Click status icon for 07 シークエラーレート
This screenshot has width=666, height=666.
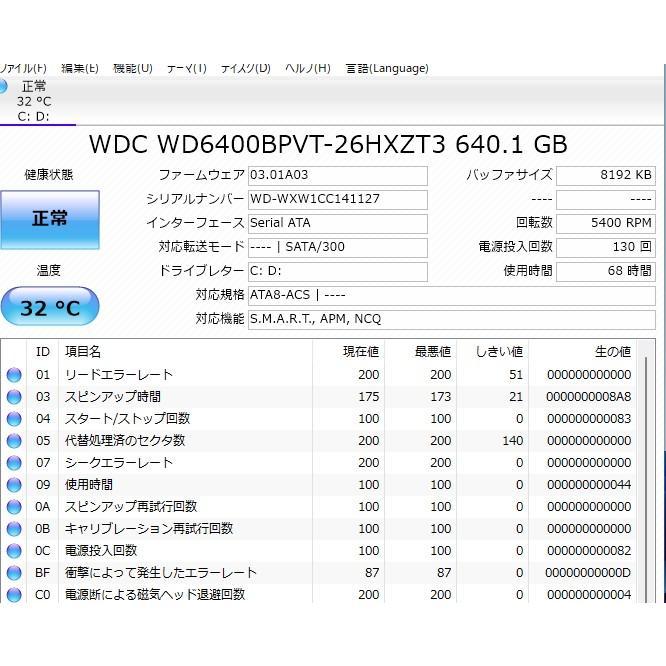click(14, 463)
